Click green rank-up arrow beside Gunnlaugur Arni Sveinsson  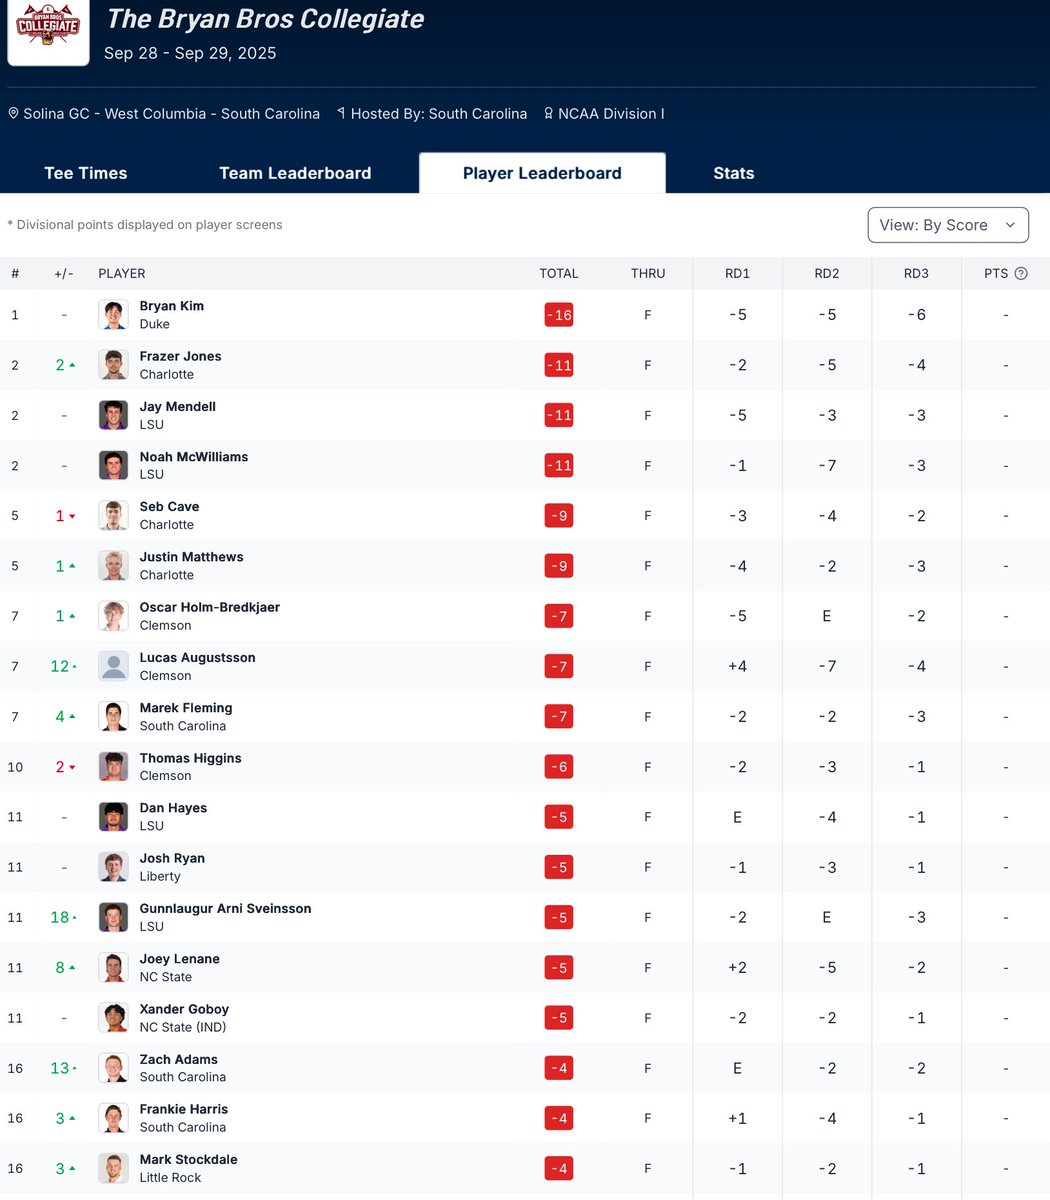pyautogui.click(x=76, y=916)
